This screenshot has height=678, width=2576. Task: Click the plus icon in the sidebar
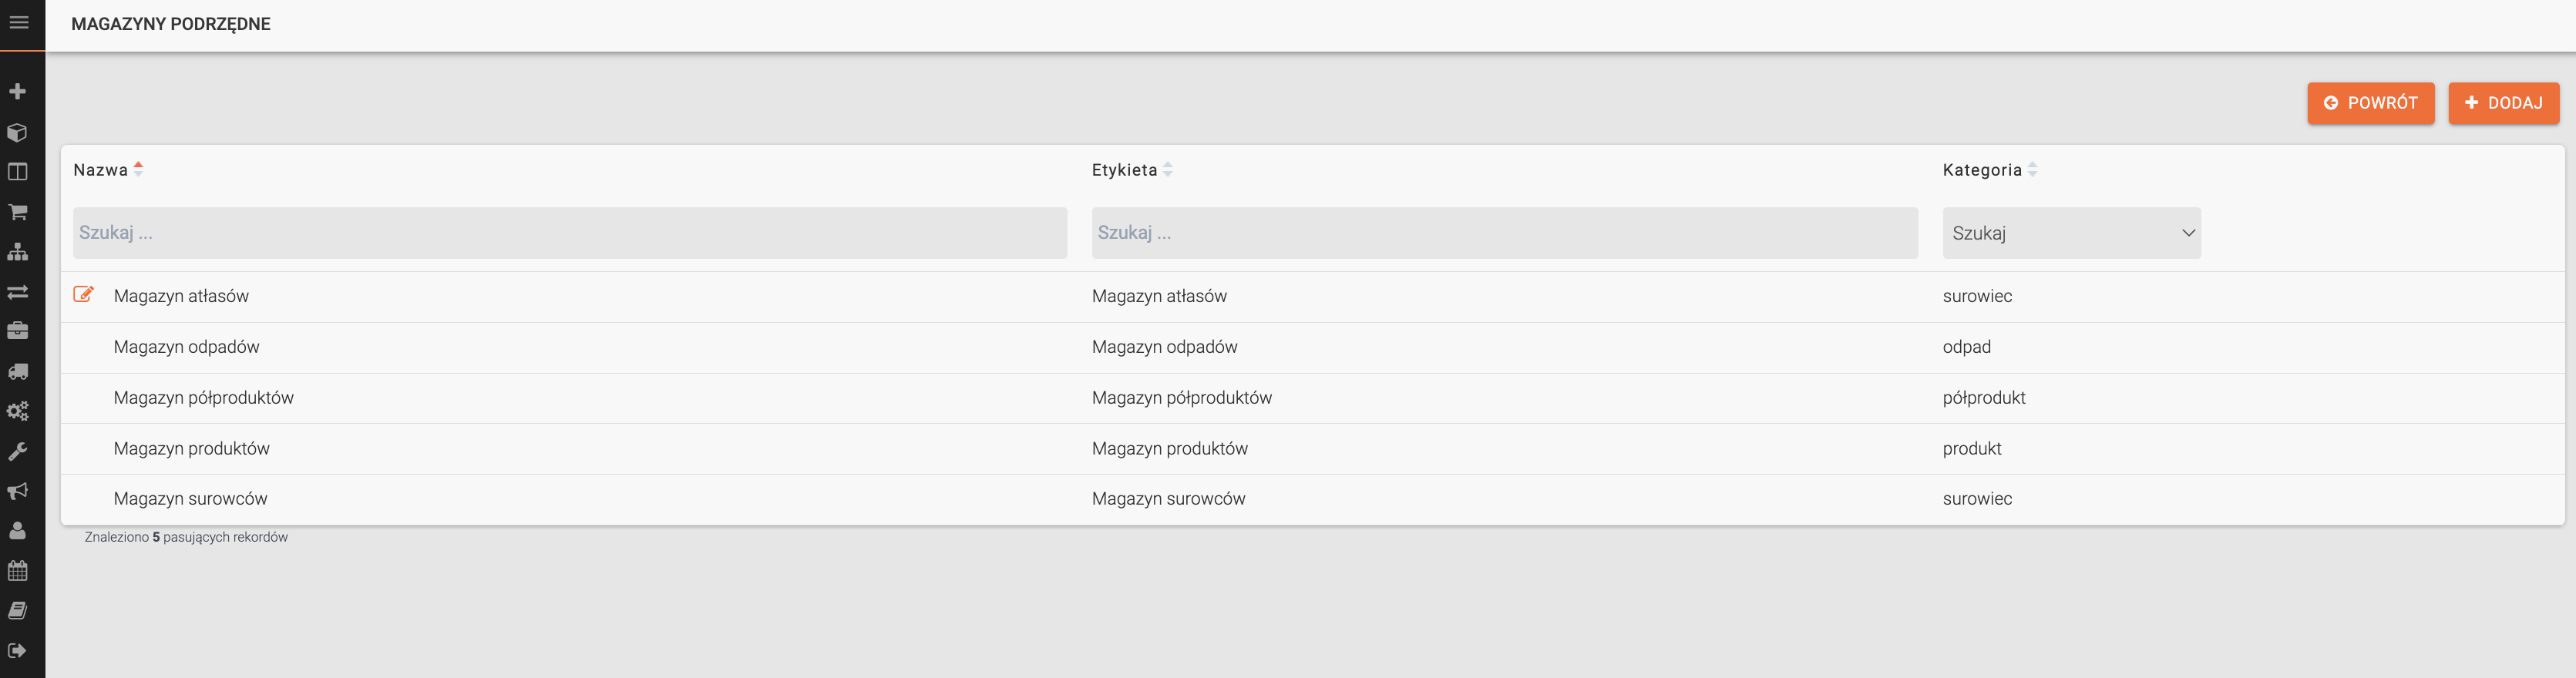[18, 92]
